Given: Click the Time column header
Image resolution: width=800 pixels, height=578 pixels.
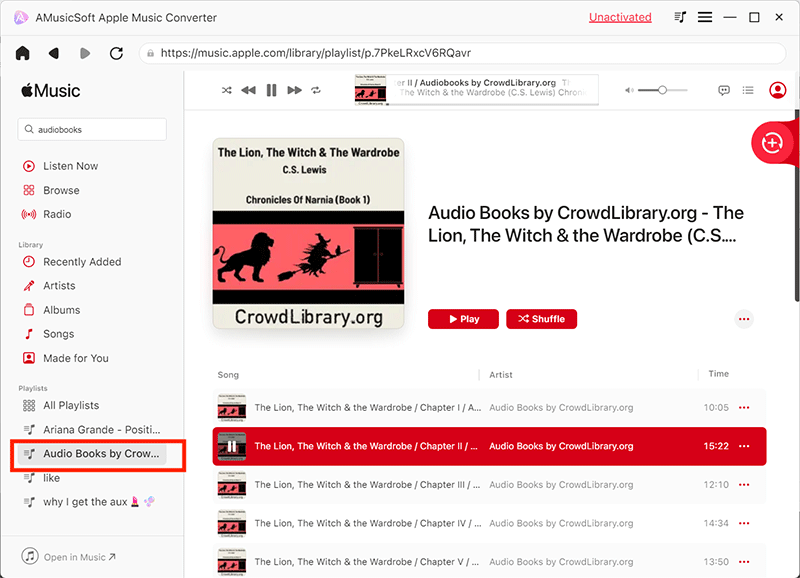Looking at the screenshot, I should pos(718,374).
